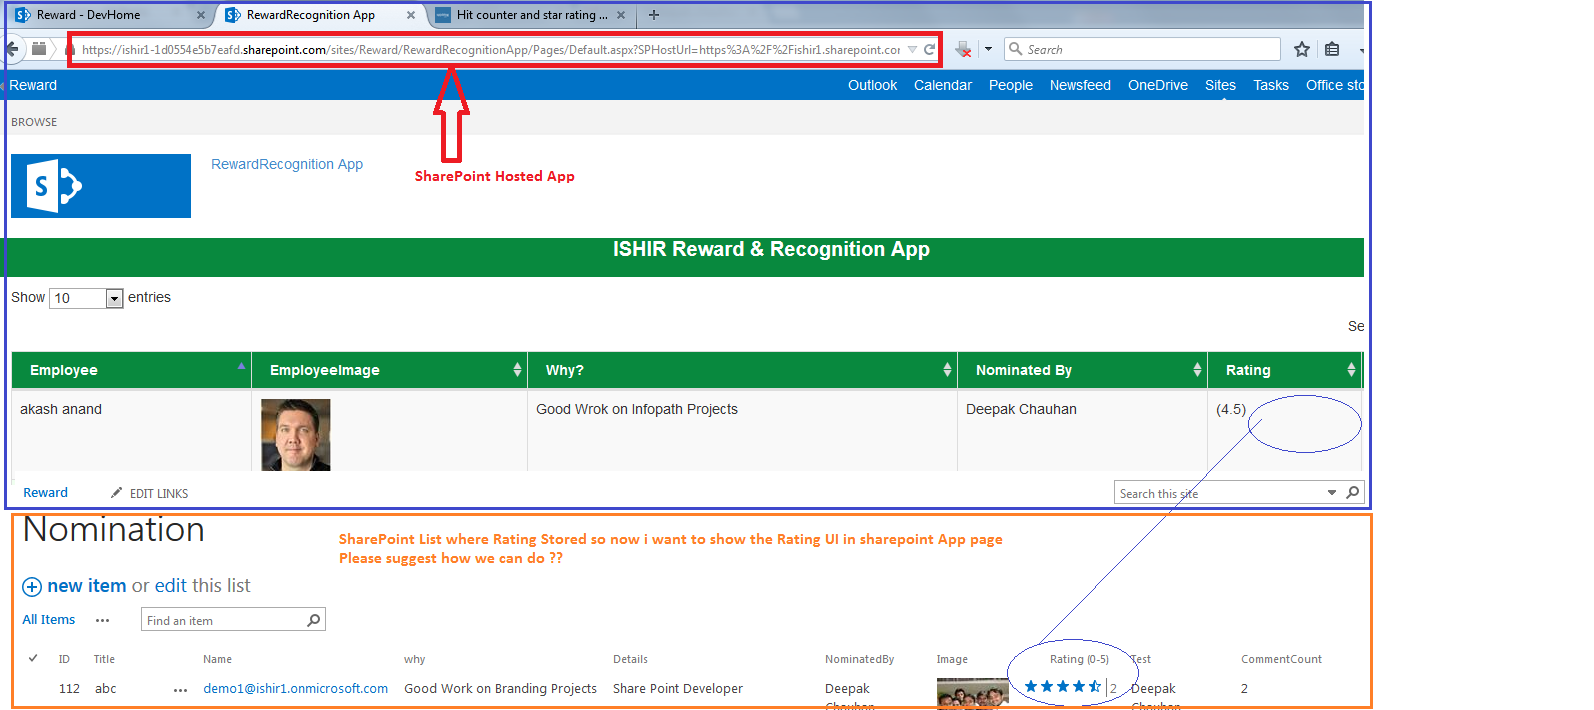
Task: Click the Nomination list image thumbnail
Action: click(x=972, y=693)
